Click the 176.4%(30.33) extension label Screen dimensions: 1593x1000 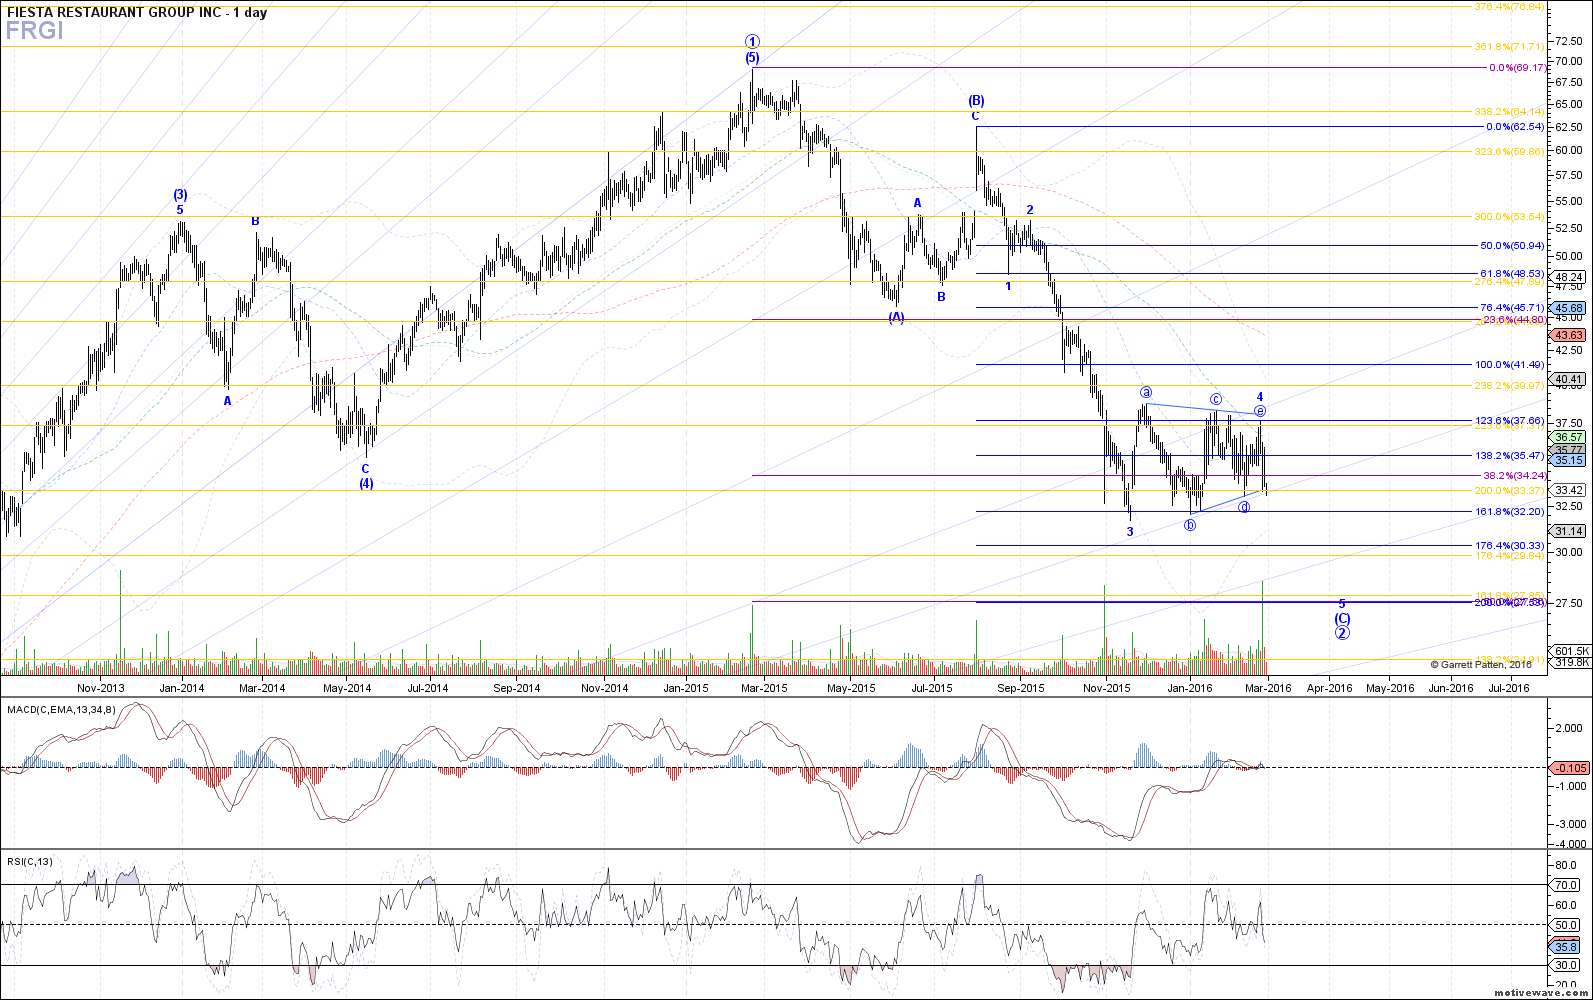click(1510, 545)
